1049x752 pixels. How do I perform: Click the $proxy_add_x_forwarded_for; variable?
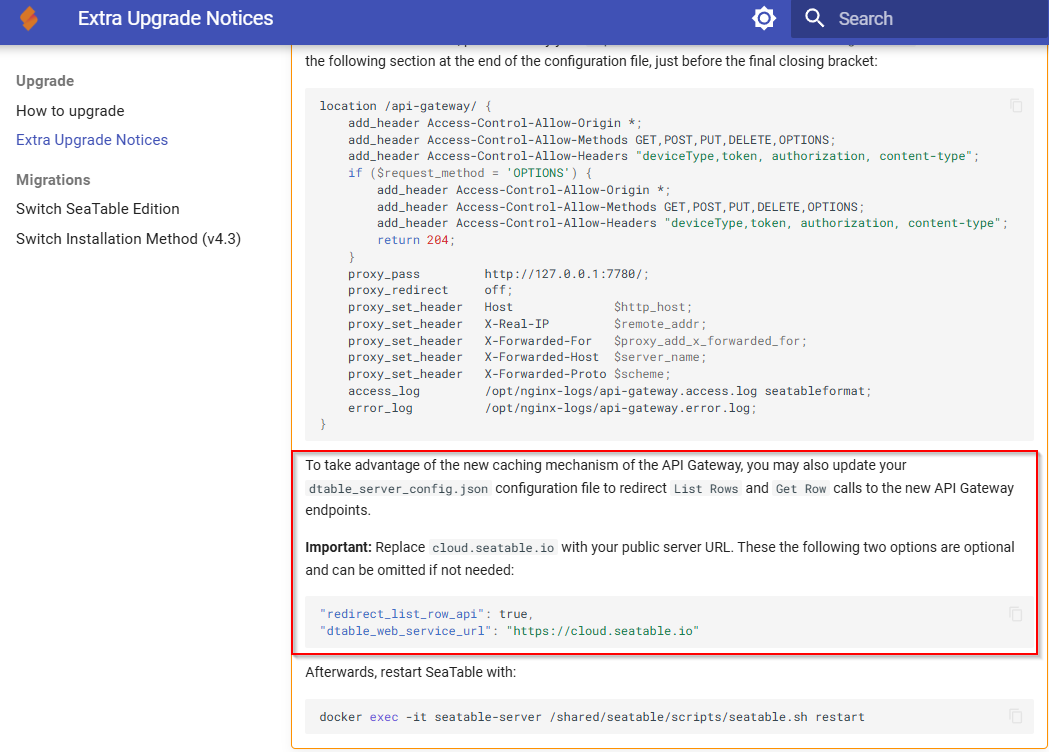[x=710, y=341]
